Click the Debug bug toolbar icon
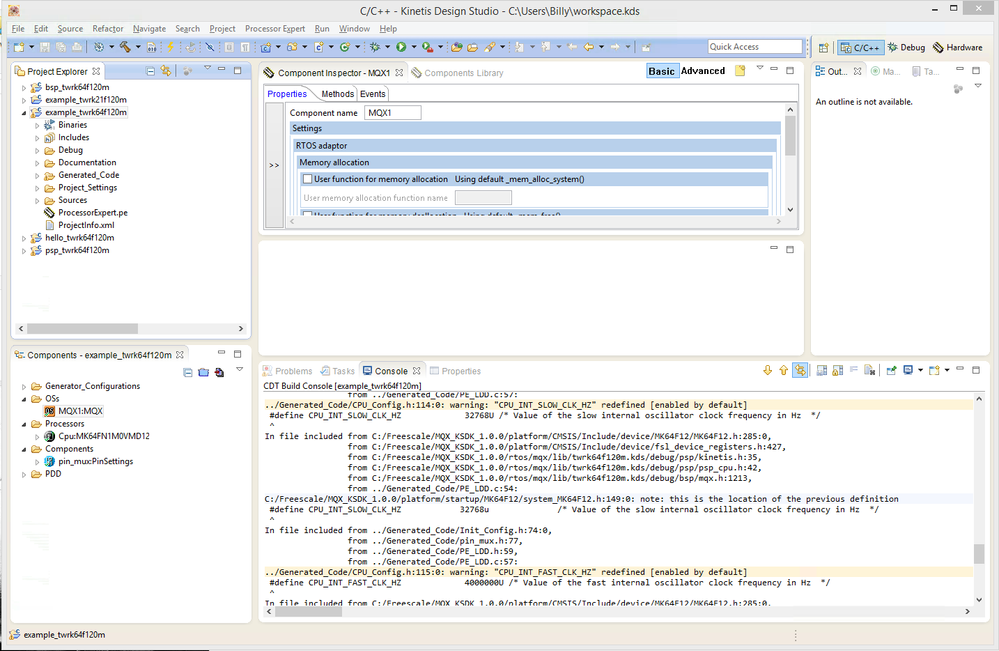The width and height of the screenshot is (999, 651). pyautogui.click(x=375, y=47)
